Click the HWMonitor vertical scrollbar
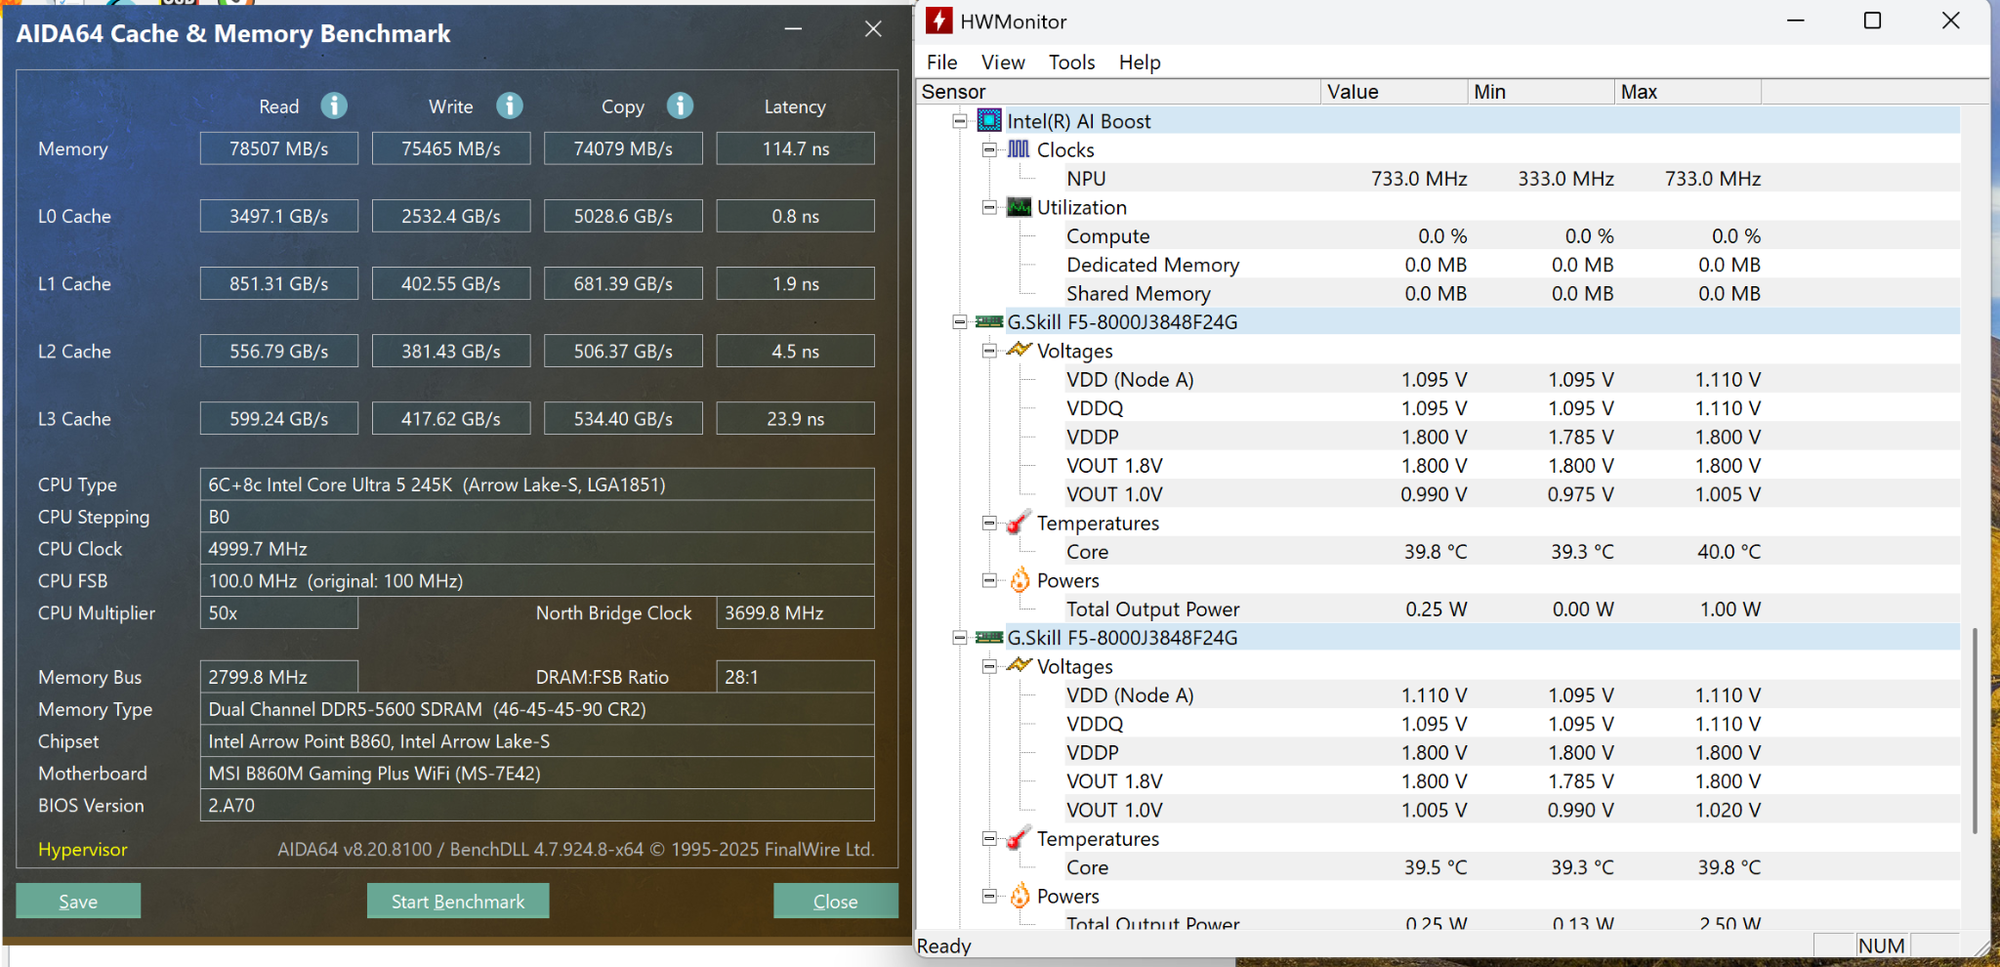Viewport: 2000px width, 967px height. click(1974, 730)
